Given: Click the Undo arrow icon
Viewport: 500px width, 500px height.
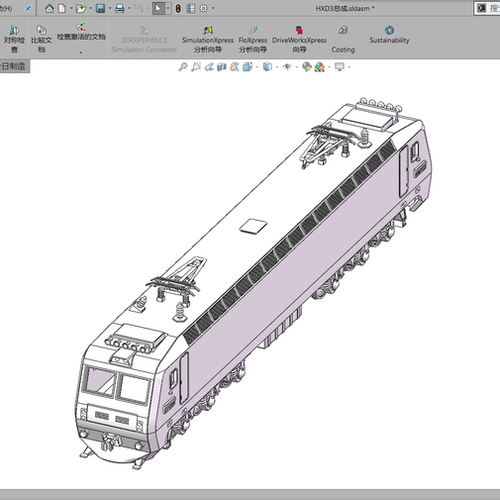Looking at the screenshot, I should pyautogui.click(x=139, y=8).
